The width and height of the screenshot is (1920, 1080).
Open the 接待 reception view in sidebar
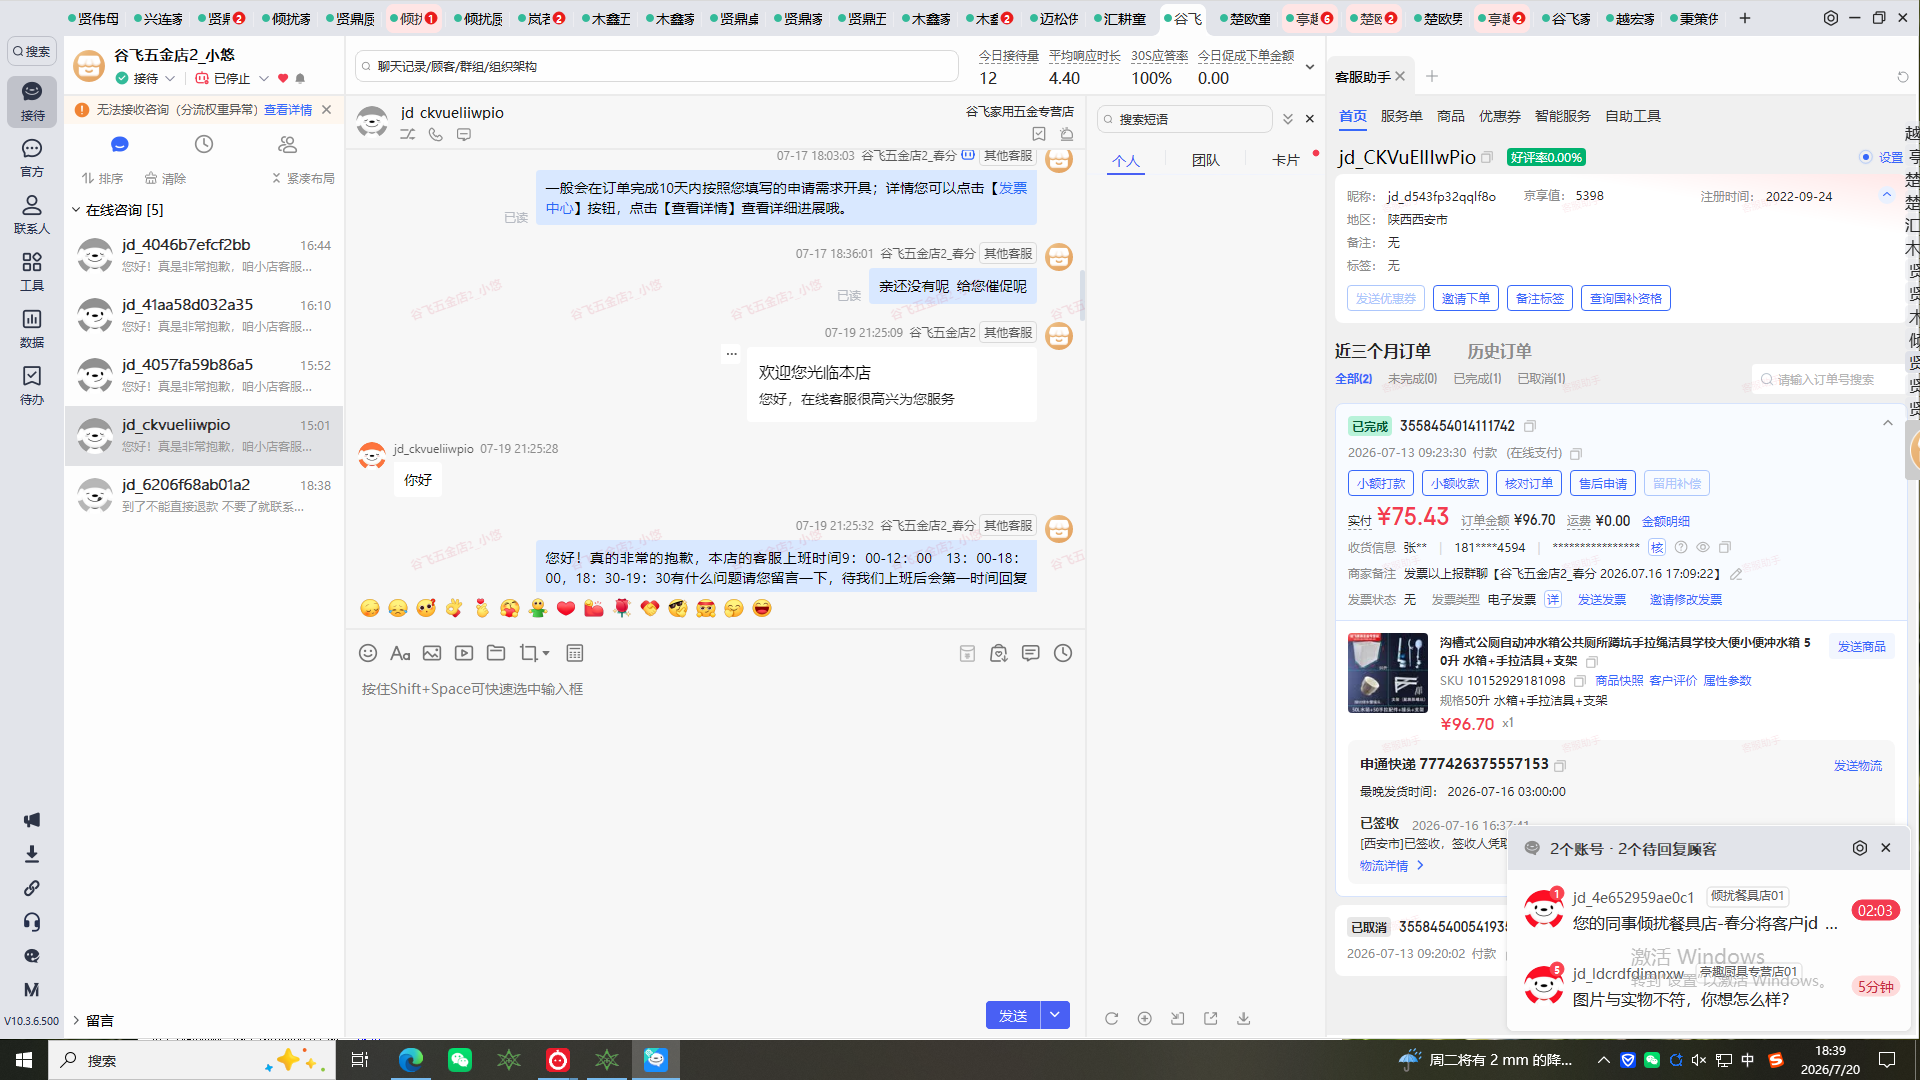(x=32, y=101)
